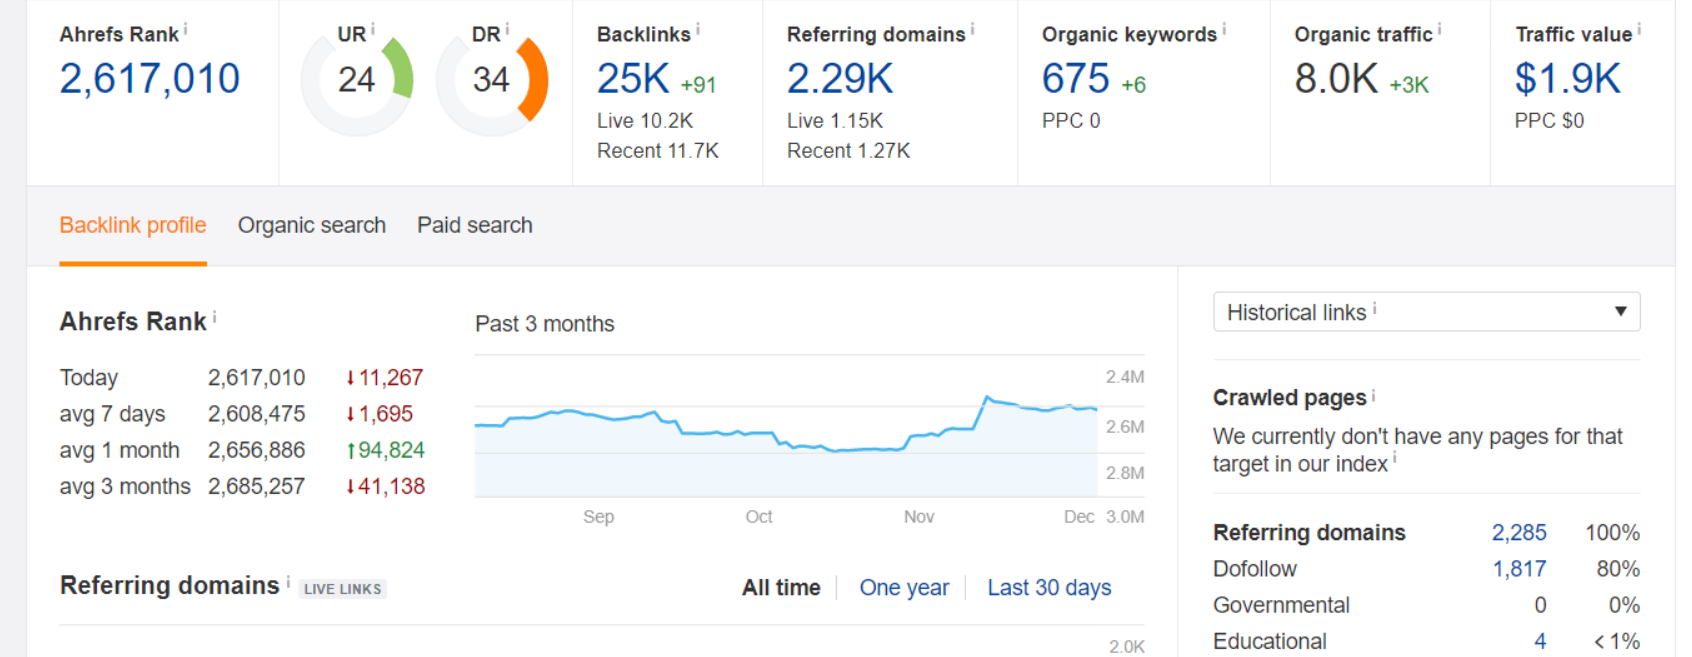
Task: Click info icon beside Ahrefs Rank section title
Action: click(214, 317)
